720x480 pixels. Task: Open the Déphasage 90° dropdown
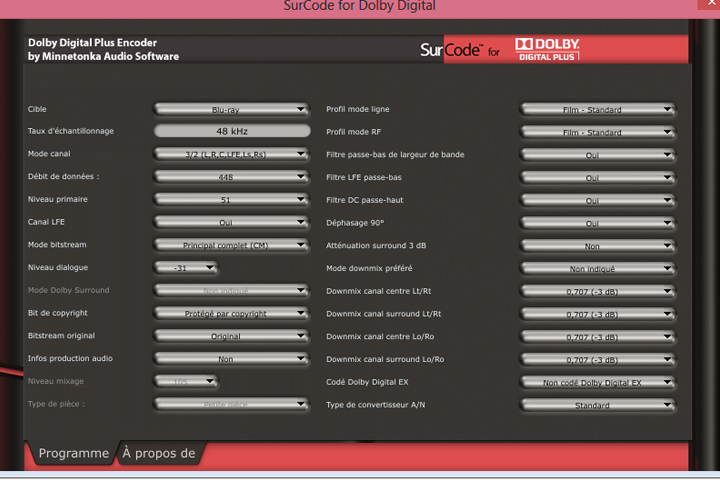coord(598,223)
